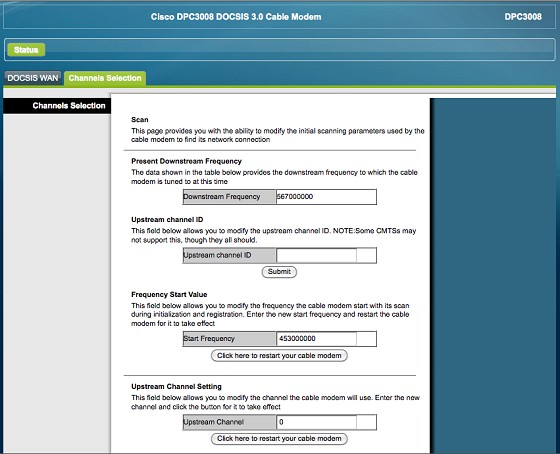This screenshot has width=560, height=454.
Task: Click the Submit button
Action: [x=279, y=272]
